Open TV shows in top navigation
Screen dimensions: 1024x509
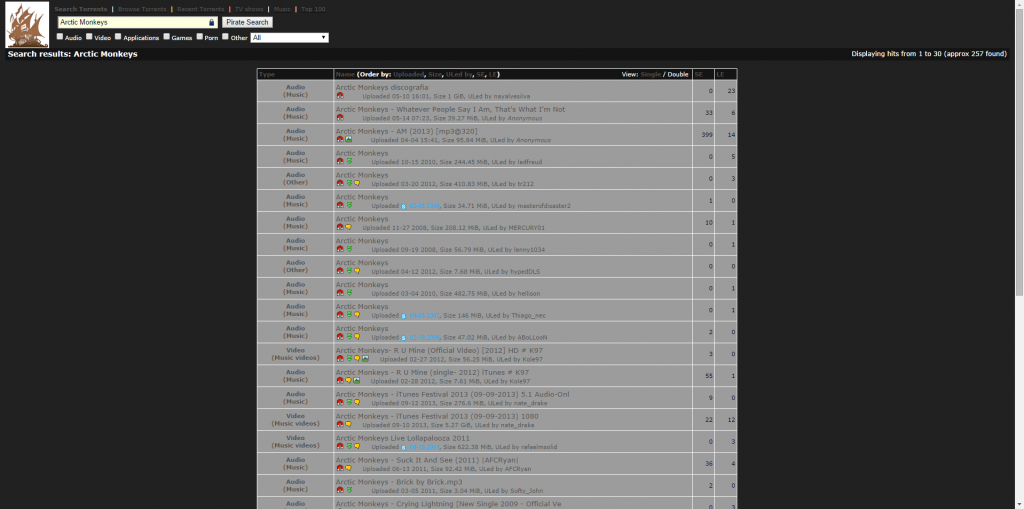pyautogui.click(x=249, y=9)
